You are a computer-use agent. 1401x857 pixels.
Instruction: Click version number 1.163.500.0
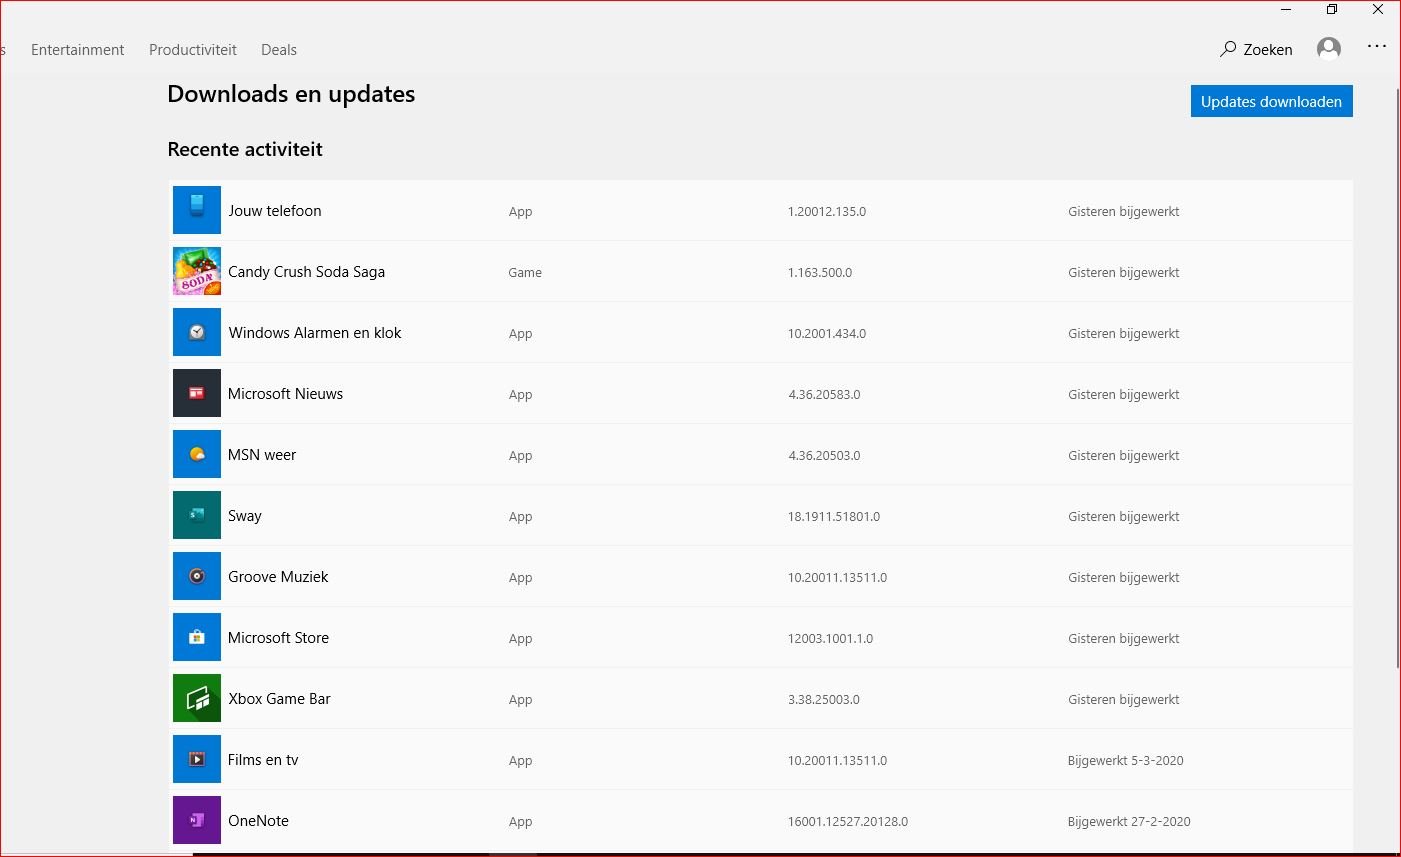[820, 273]
